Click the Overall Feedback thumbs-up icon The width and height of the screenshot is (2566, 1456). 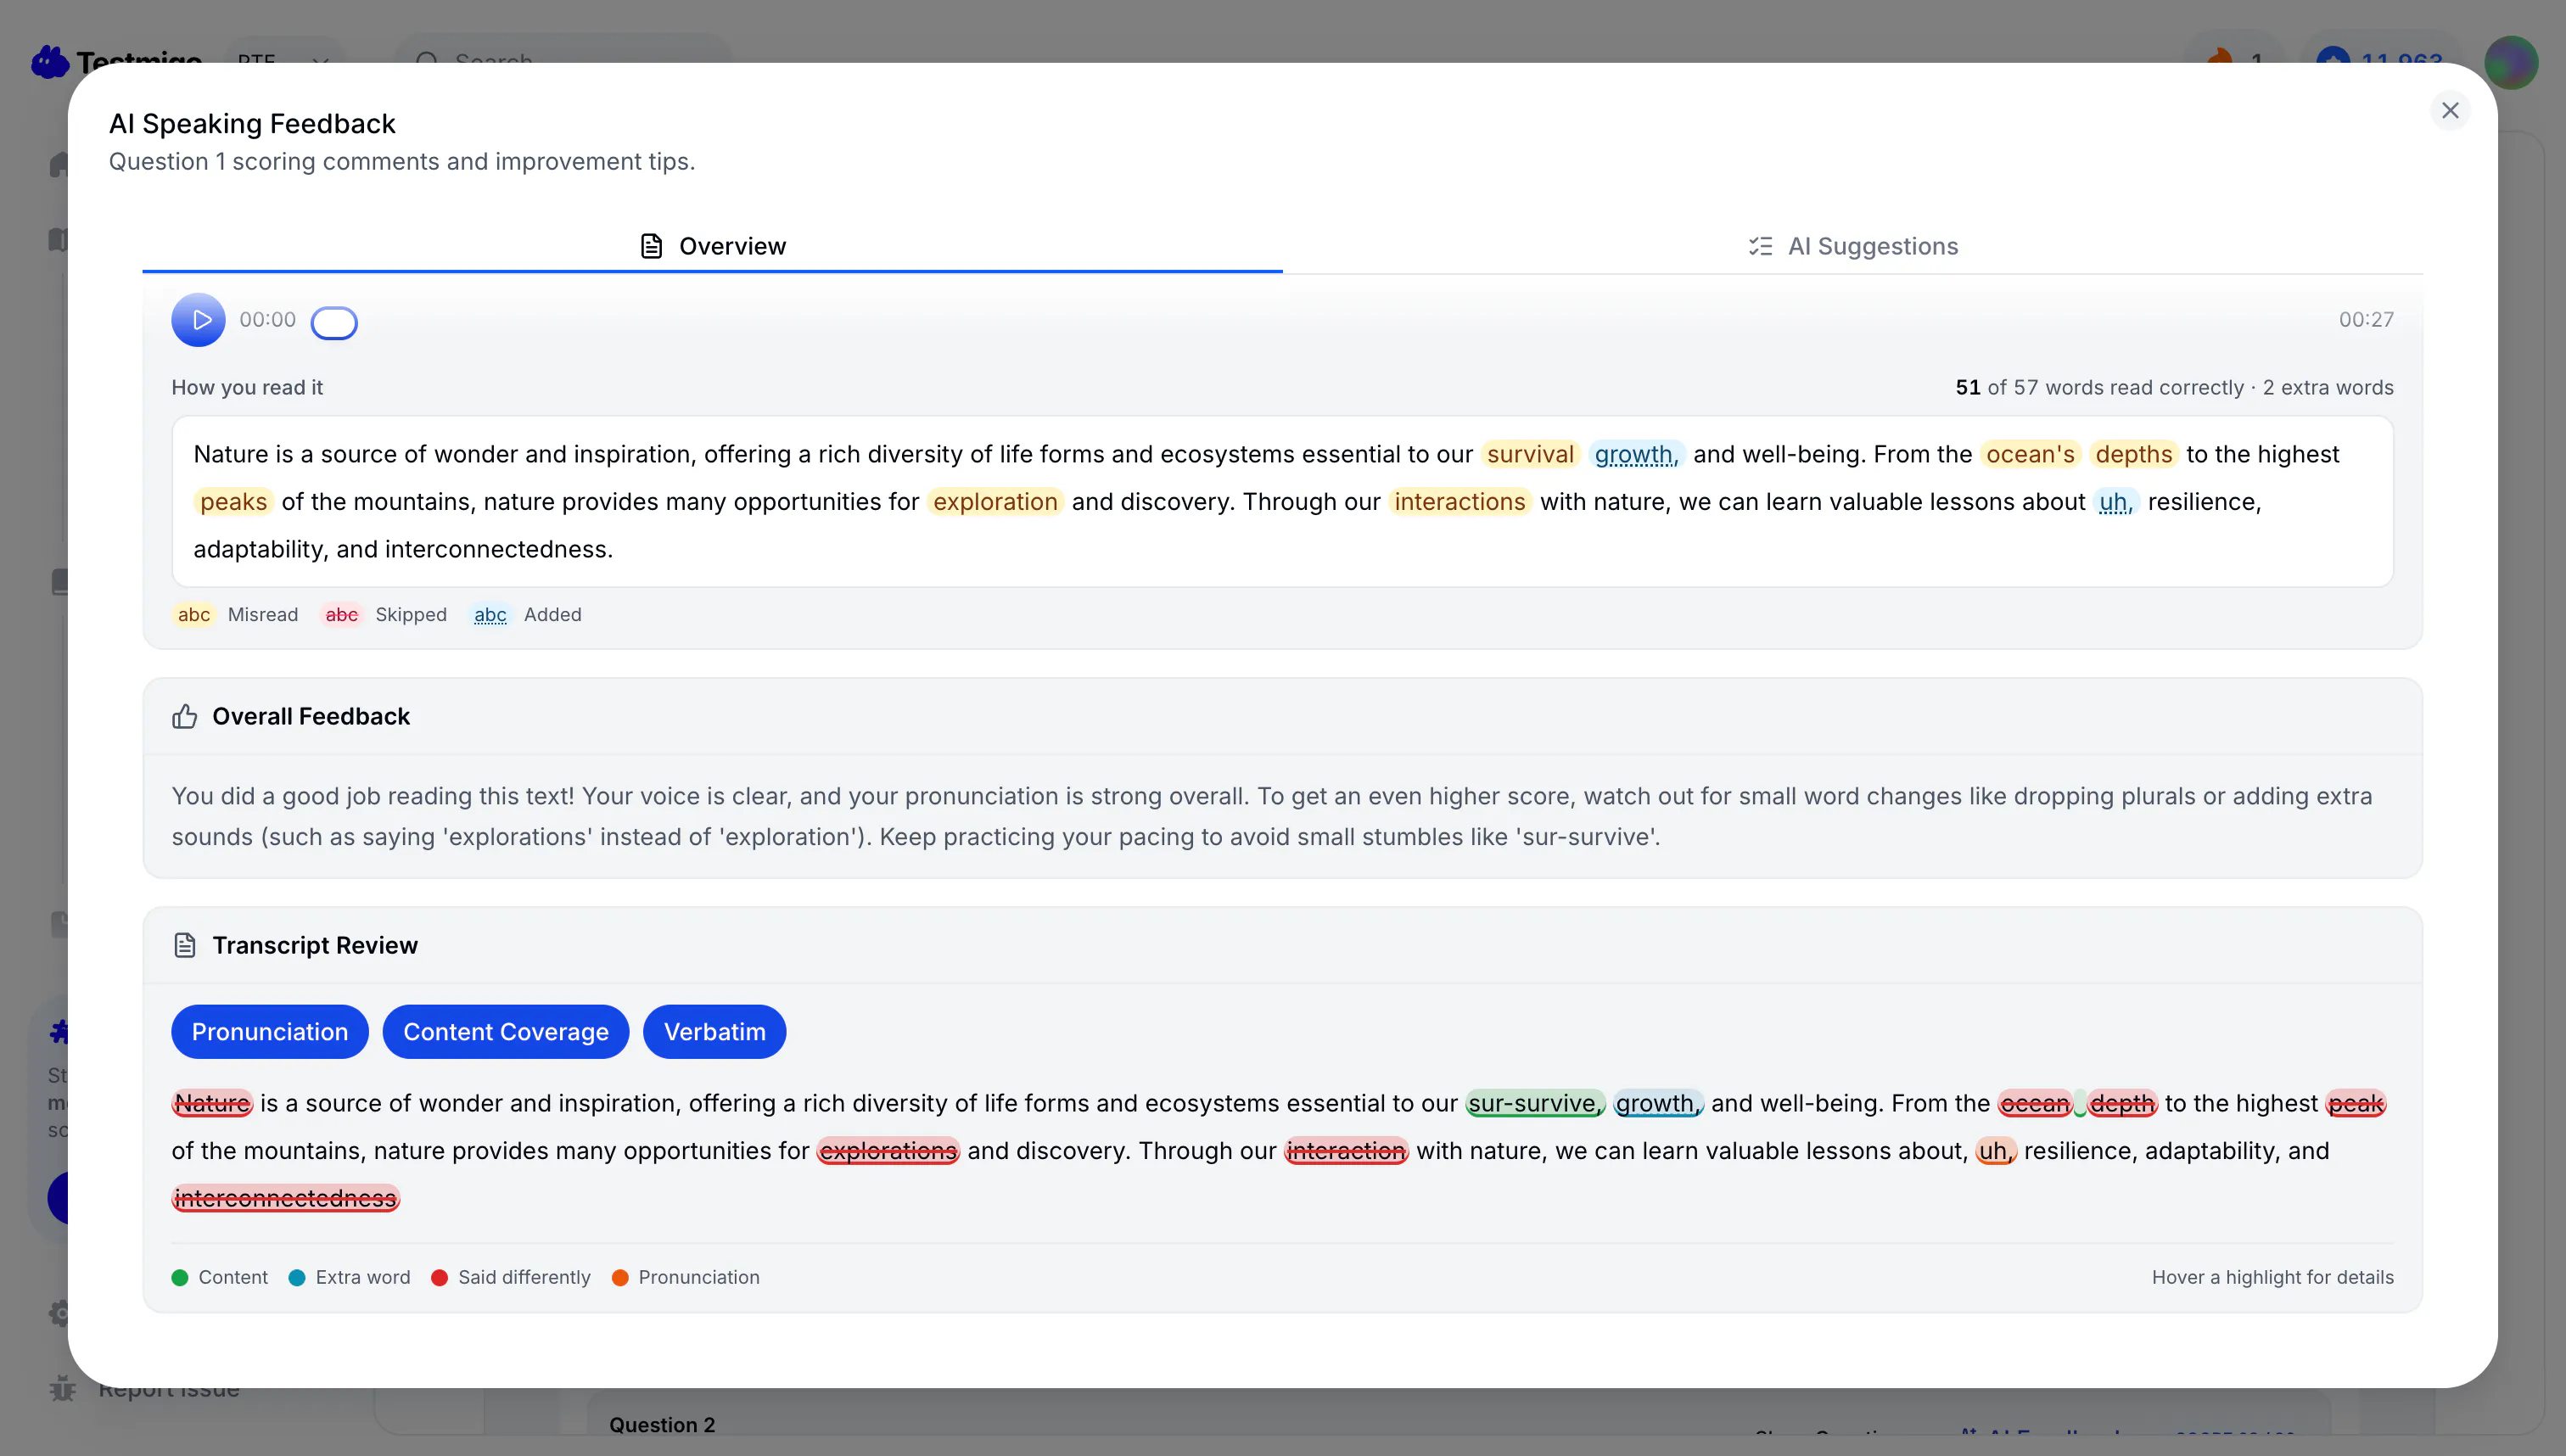click(184, 717)
